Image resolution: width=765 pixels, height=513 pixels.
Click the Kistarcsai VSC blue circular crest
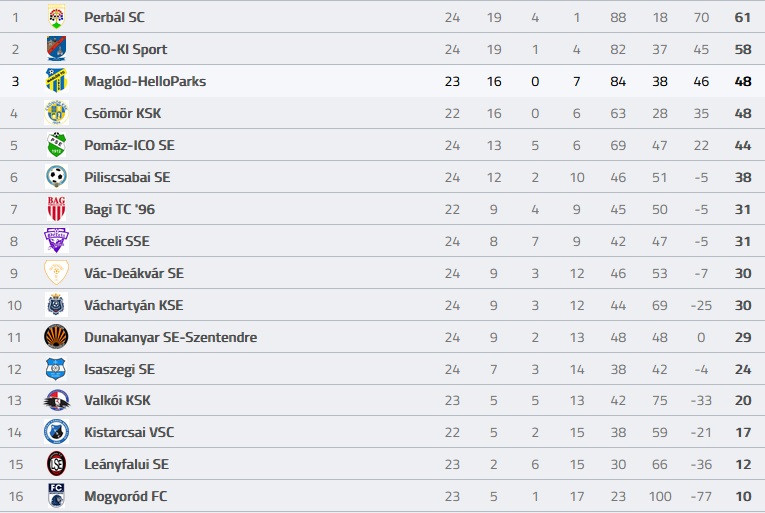pyautogui.click(x=56, y=432)
